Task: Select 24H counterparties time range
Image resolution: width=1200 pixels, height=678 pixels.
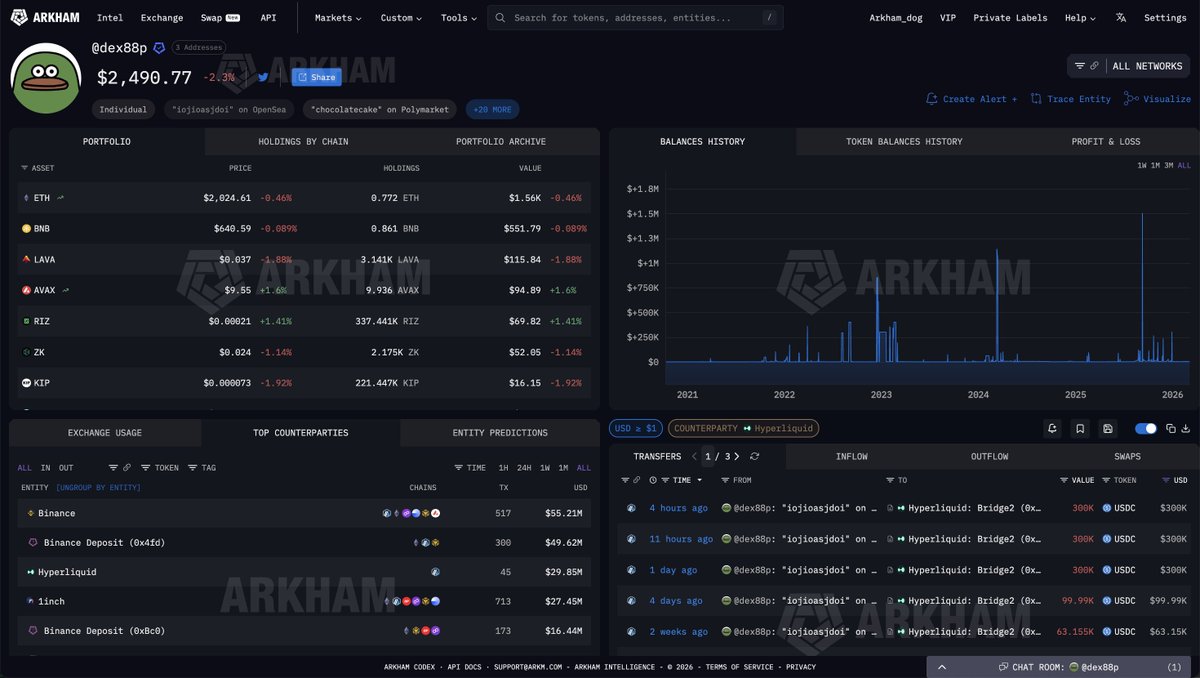Action: click(x=525, y=467)
